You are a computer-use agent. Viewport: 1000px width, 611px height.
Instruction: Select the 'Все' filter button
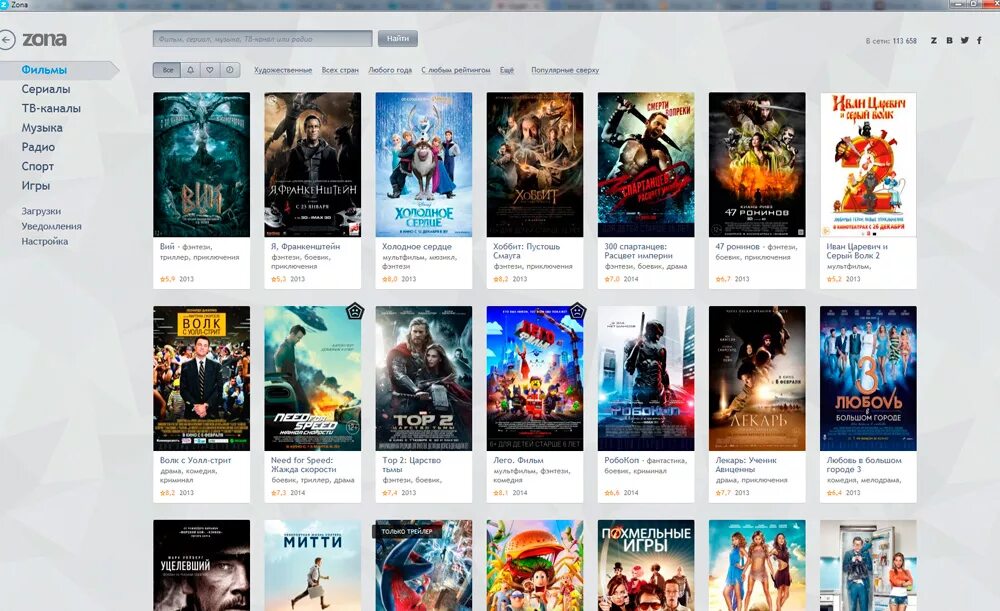tap(167, 70)
